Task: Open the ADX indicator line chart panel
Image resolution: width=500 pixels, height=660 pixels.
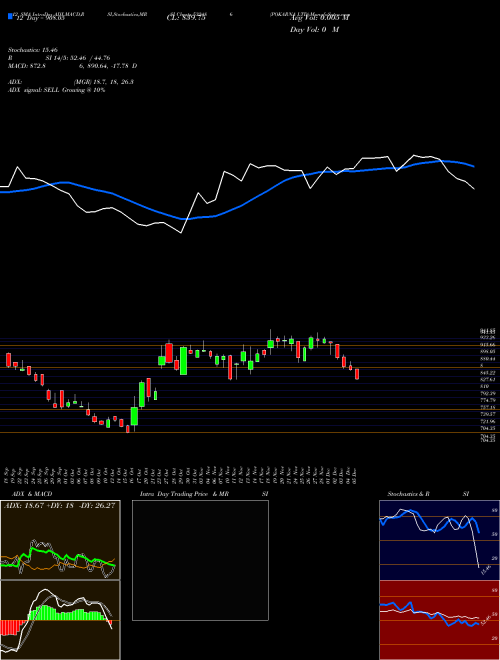Action: tap(60, 540)
